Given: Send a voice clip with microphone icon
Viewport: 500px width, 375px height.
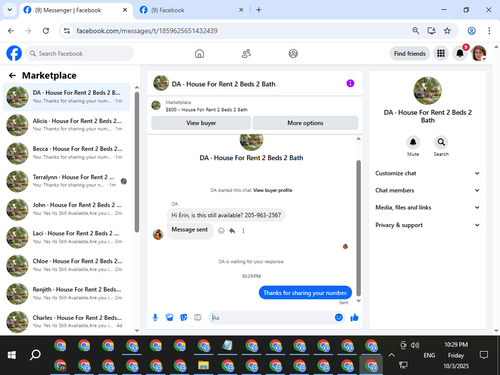Looking at the screenshot, I should [x=155, y=317].
